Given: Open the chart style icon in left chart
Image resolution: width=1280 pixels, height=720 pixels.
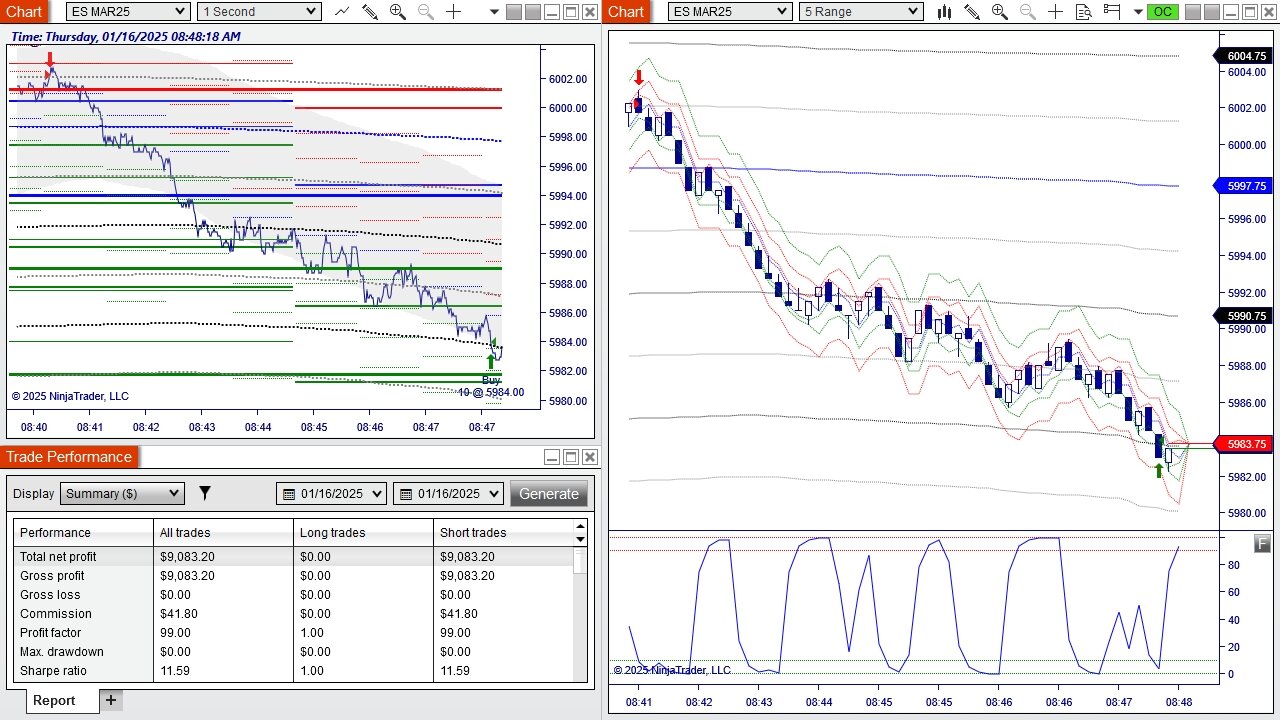Looking at the screenshot, I should tap(342, 12).
